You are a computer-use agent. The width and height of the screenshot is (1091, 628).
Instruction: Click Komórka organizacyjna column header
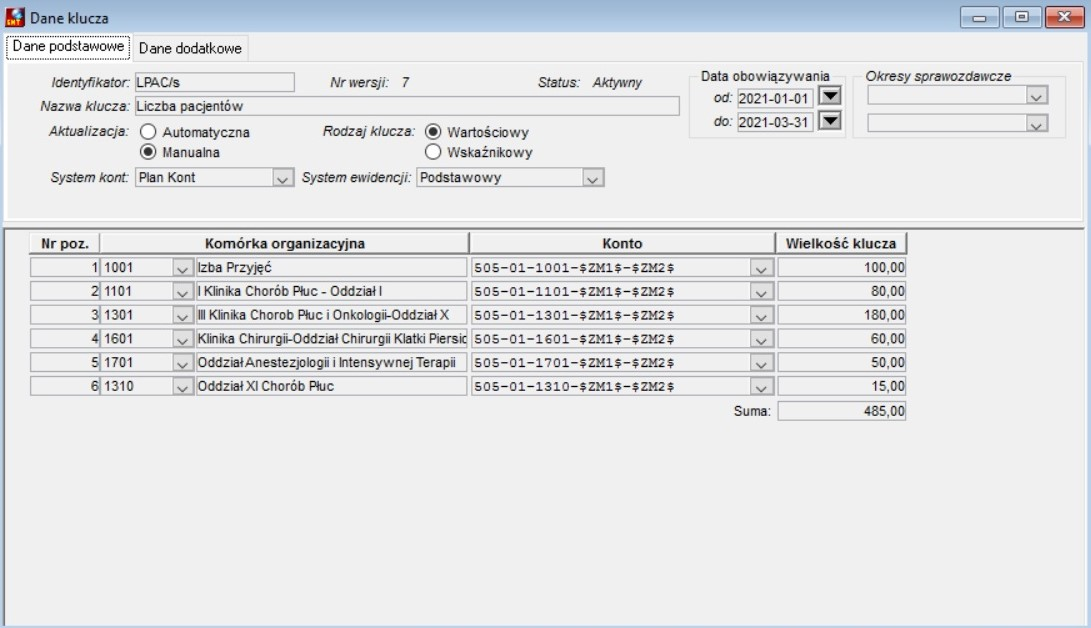coord(285,243)
